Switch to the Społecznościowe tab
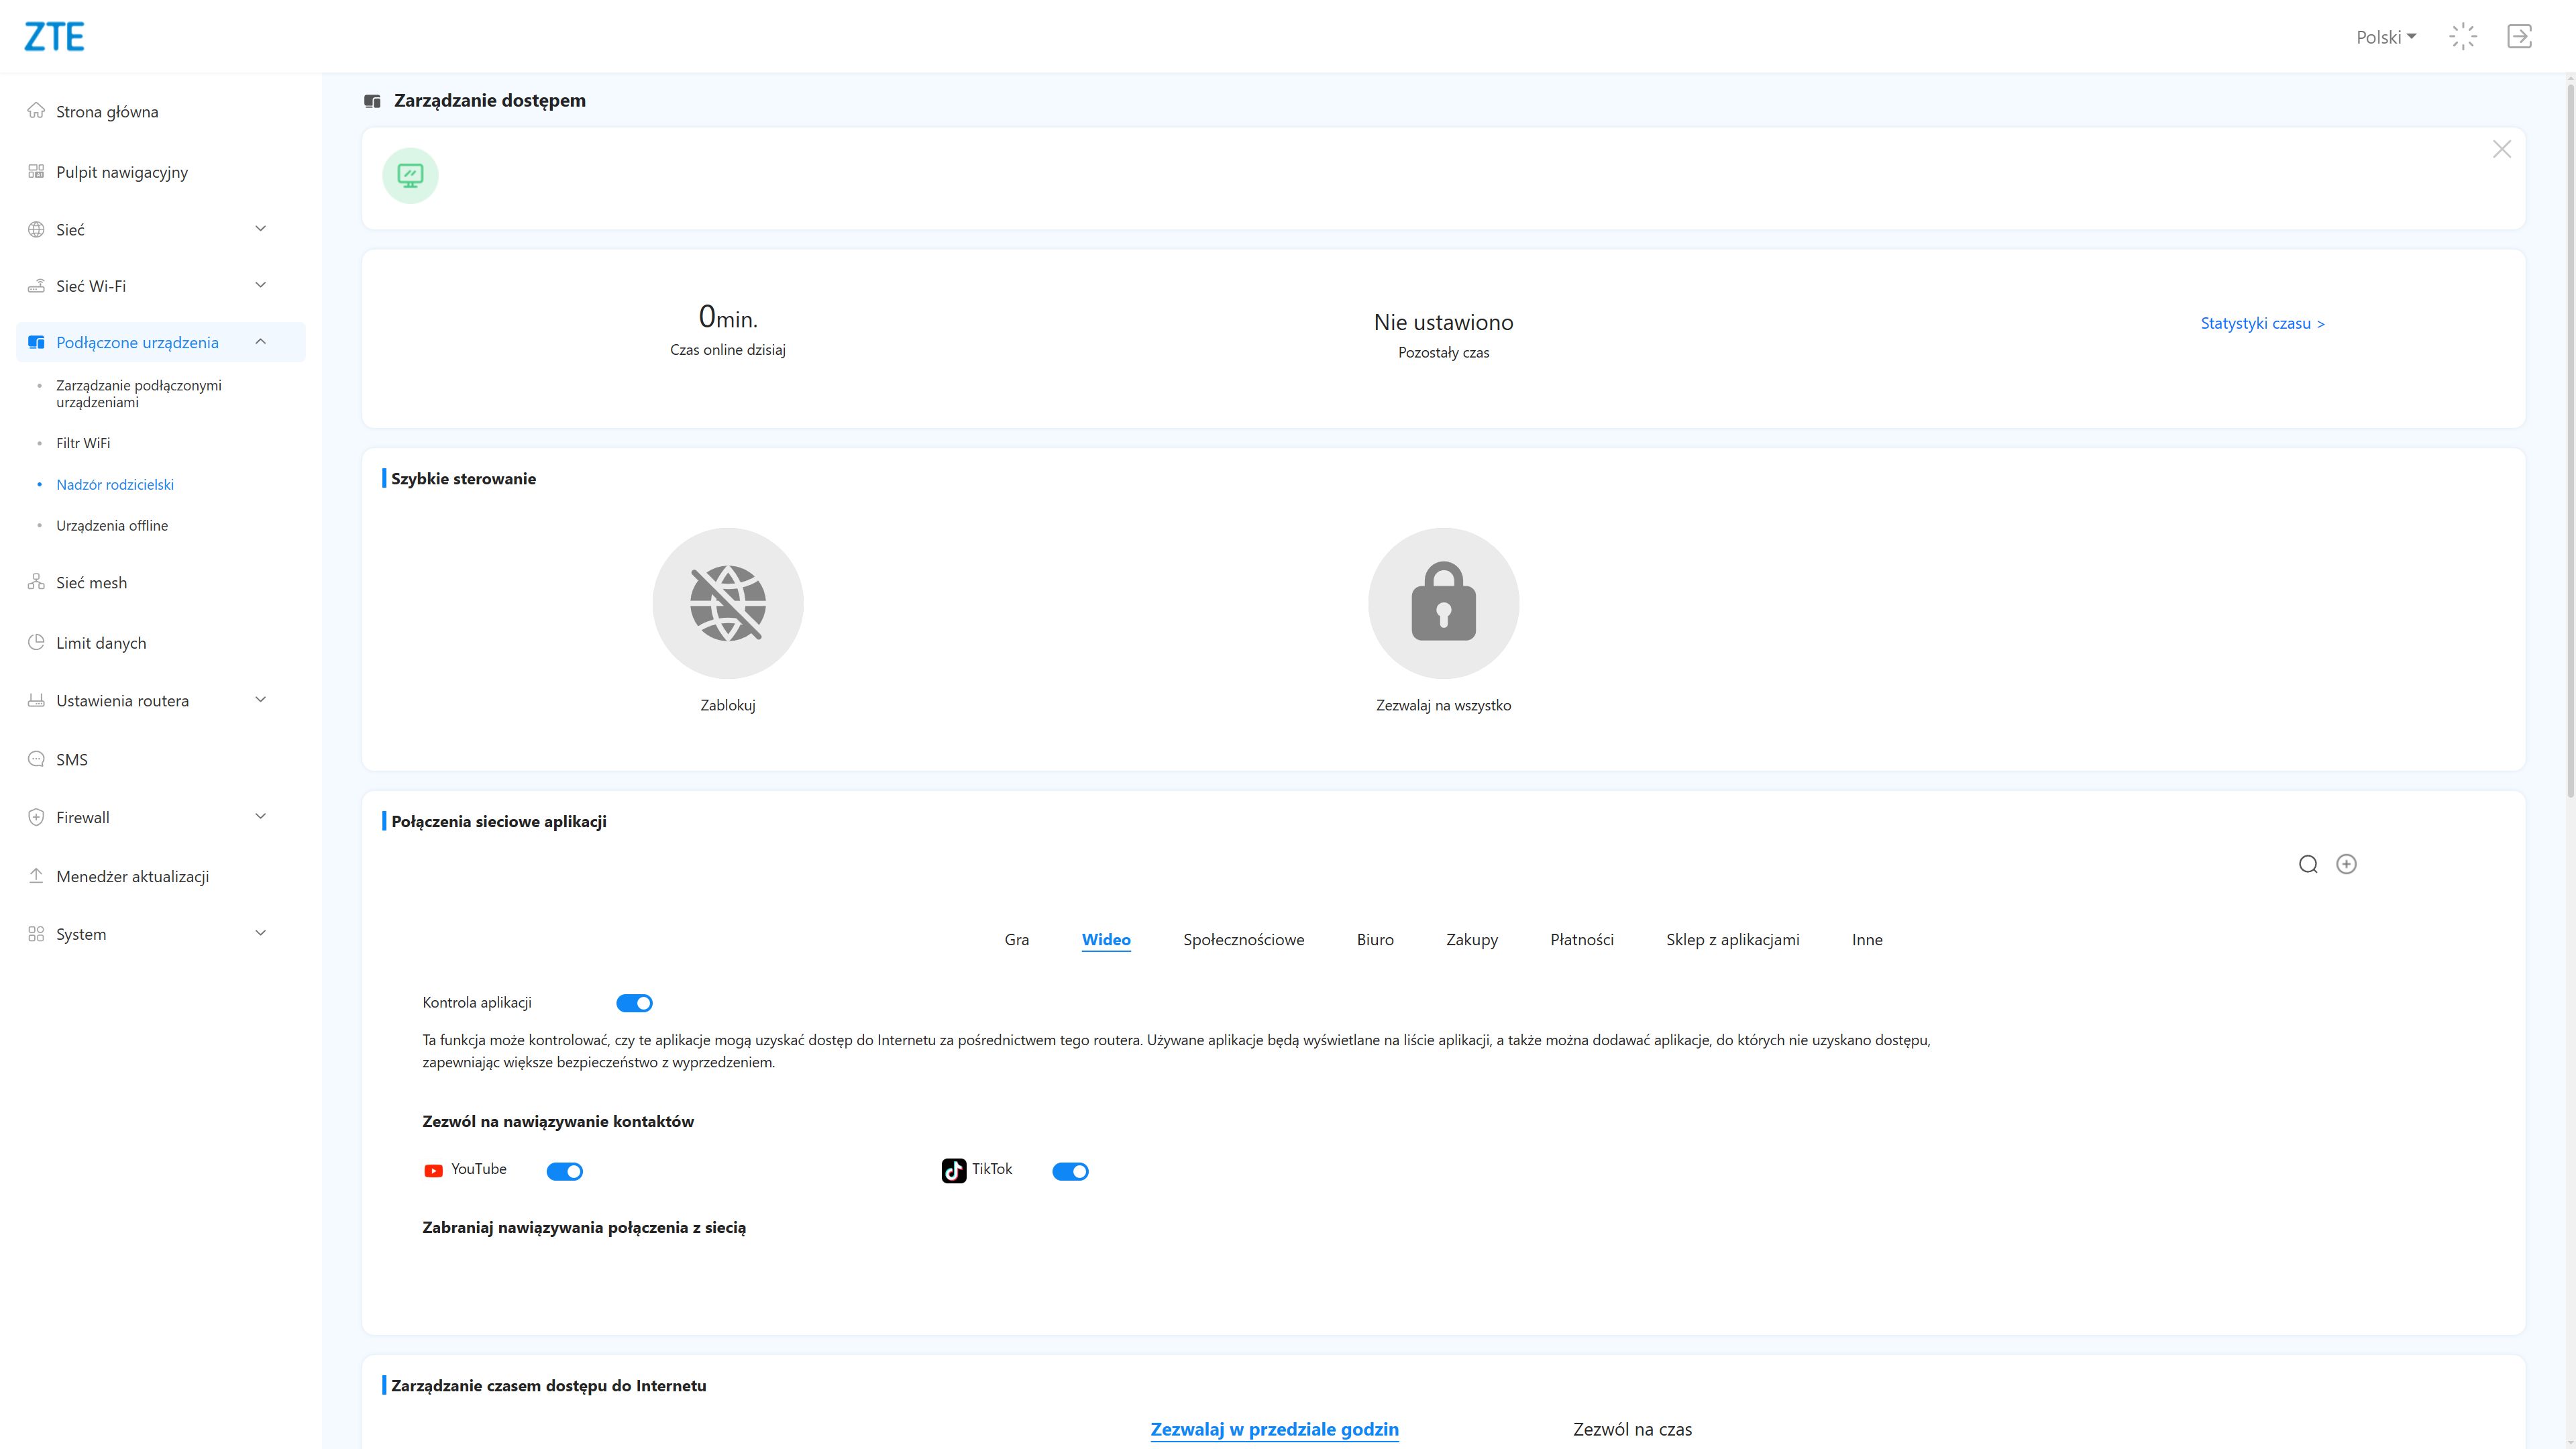 (x=1243, y=939)
